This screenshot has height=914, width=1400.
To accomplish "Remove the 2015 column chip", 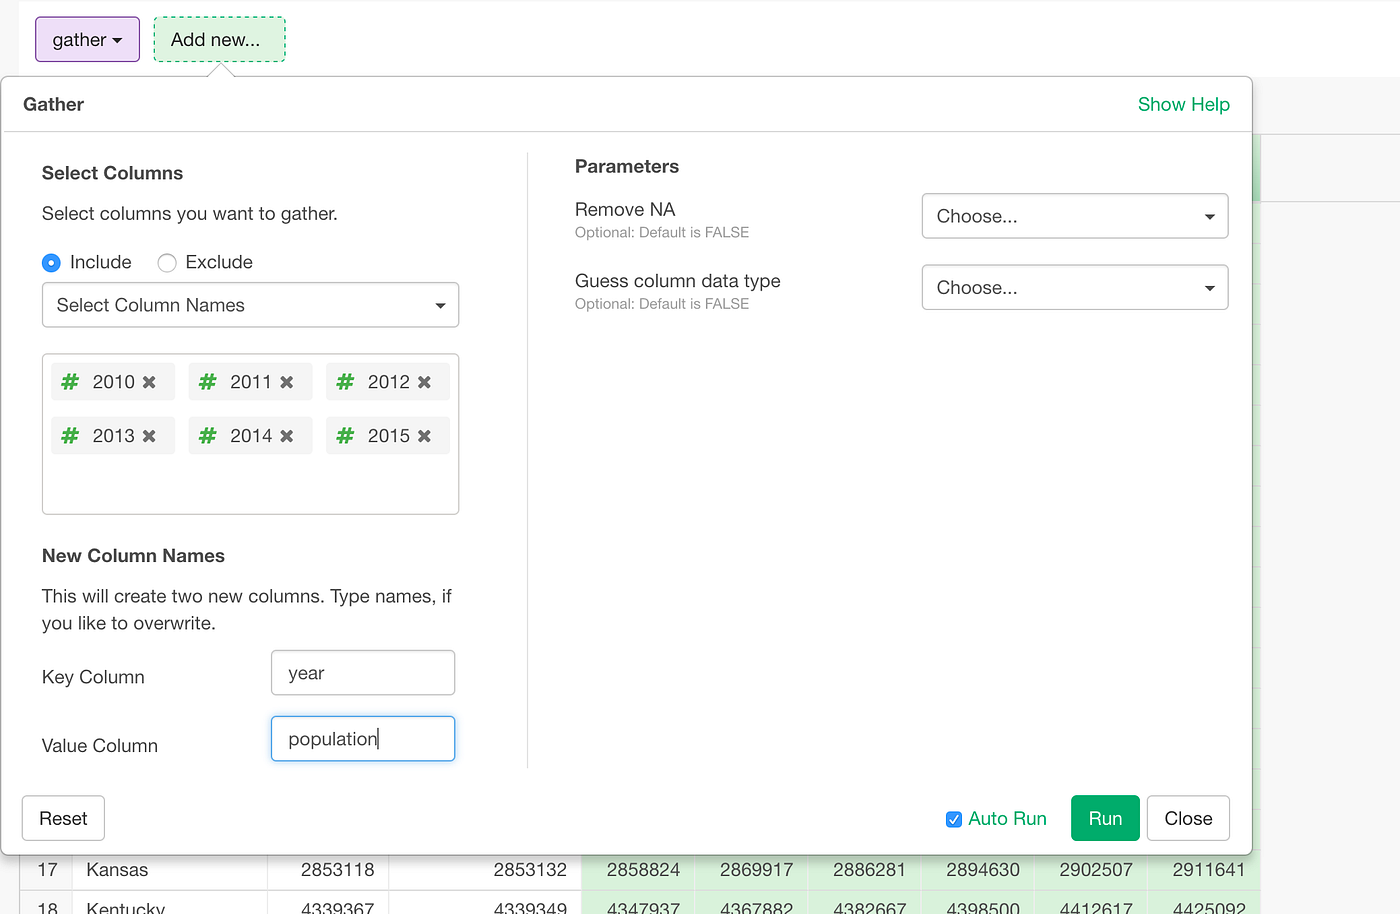I will pyautogui.click(x=423, y=435).
